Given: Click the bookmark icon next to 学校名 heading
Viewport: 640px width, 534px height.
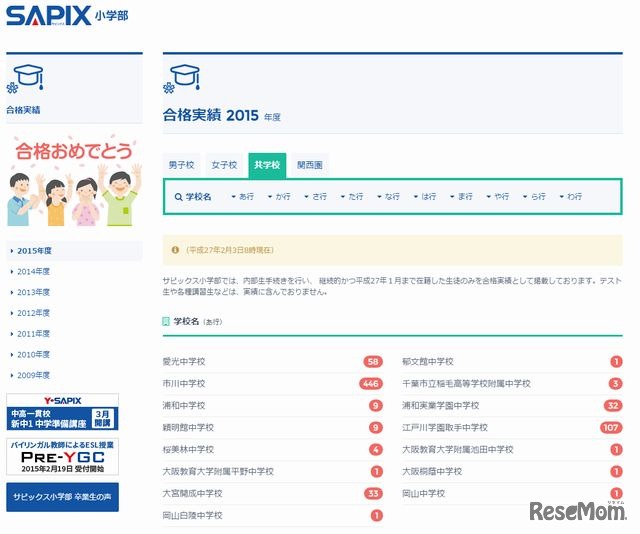Looking at the screenshot, I should 166,322.
